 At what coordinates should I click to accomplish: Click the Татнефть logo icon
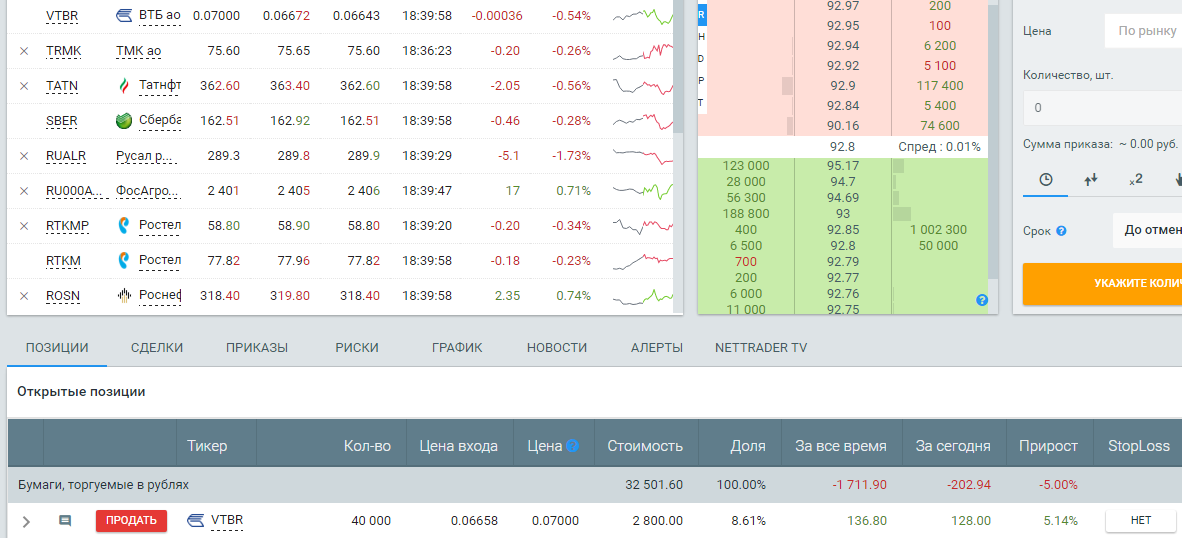(124, 86)
